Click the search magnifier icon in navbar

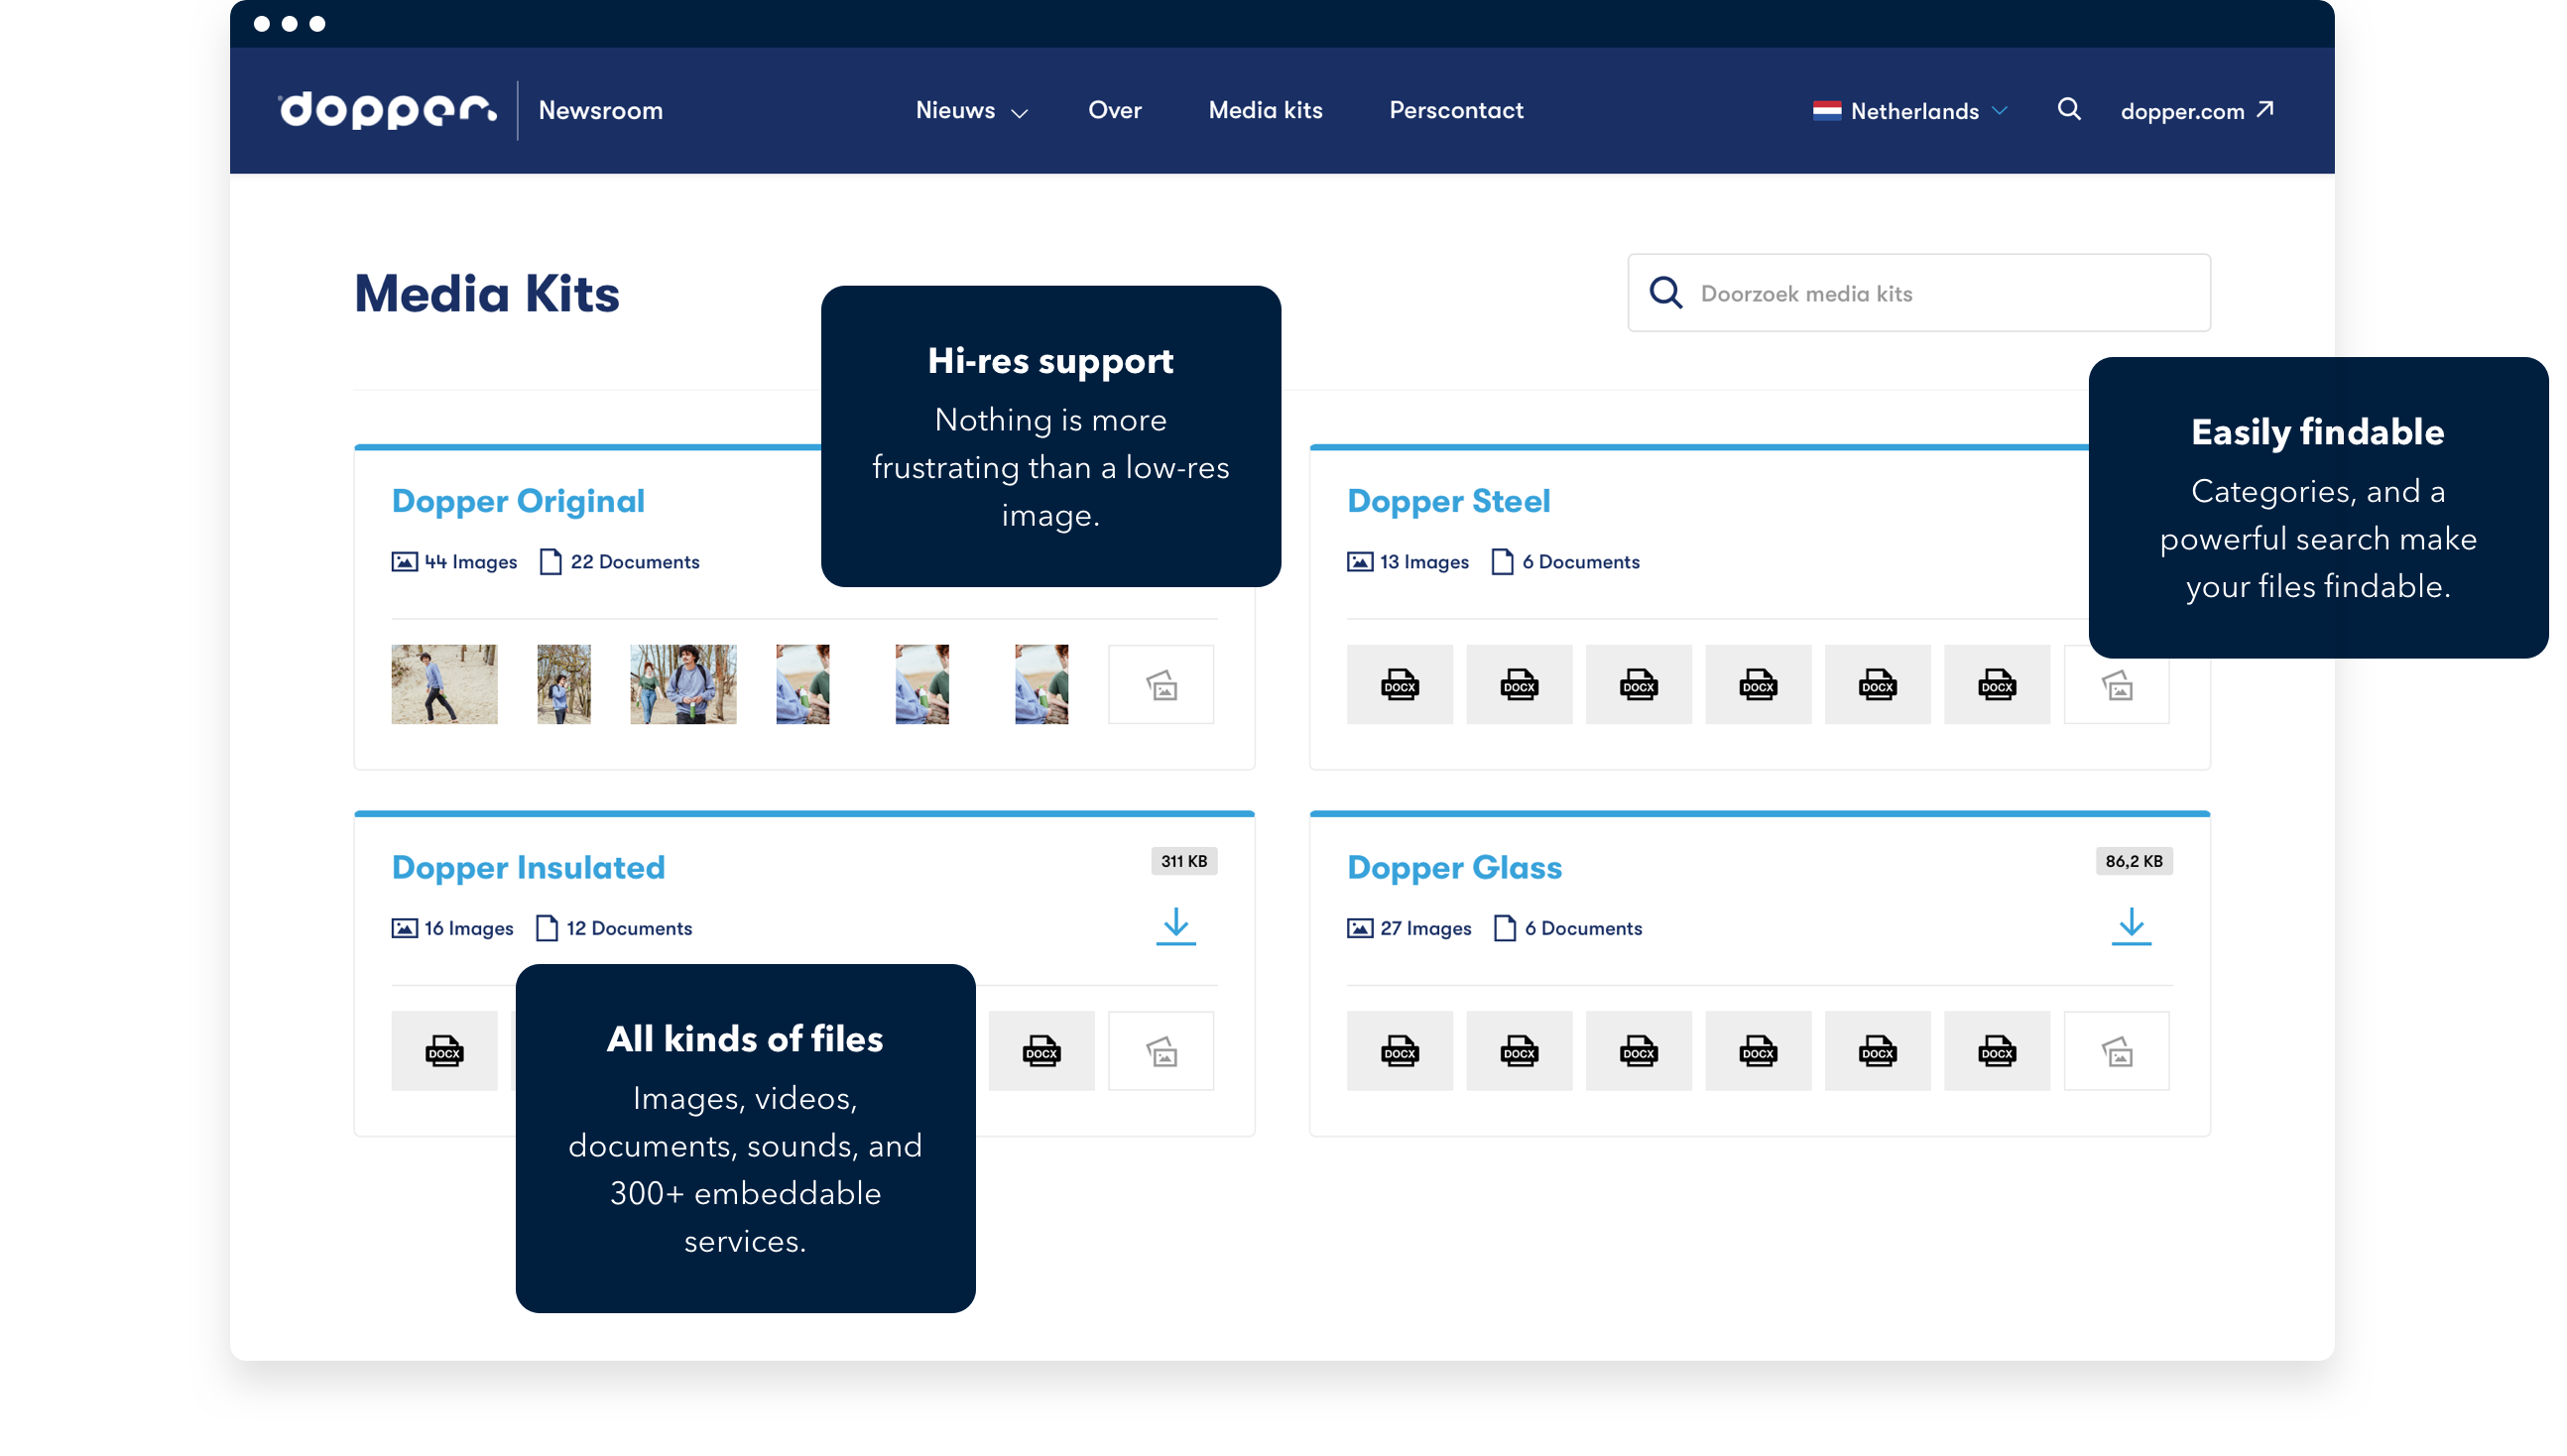[2069, 109]
